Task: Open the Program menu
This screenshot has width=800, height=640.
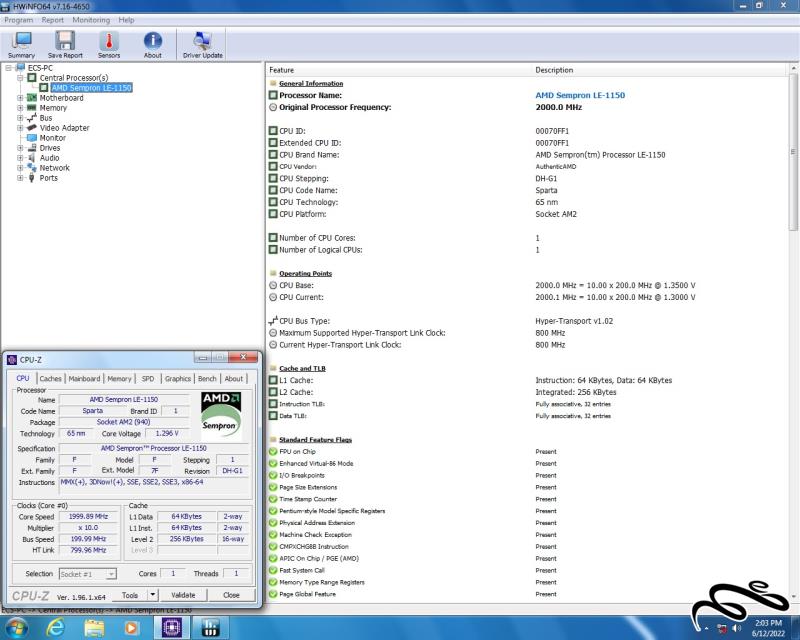Action: [18, 20]
